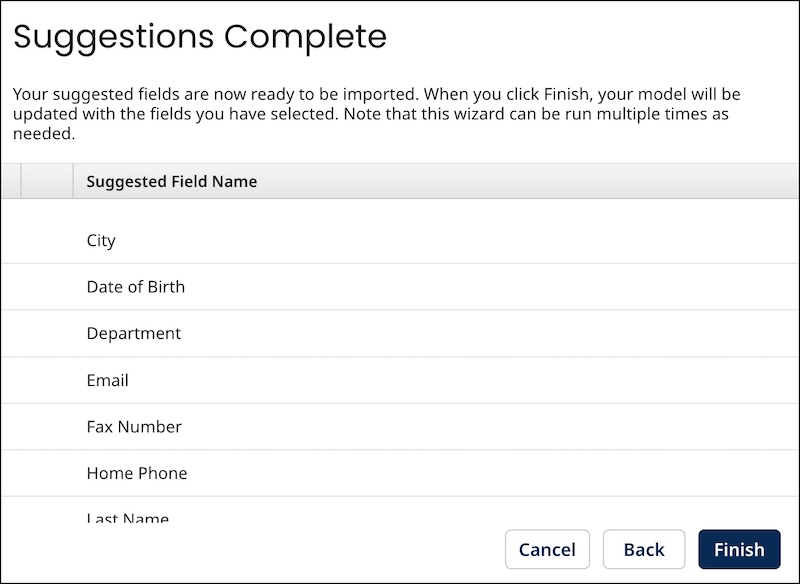Click Finish to import the suggested fields
The image size is (800, 584).
(x=739, y=549)
